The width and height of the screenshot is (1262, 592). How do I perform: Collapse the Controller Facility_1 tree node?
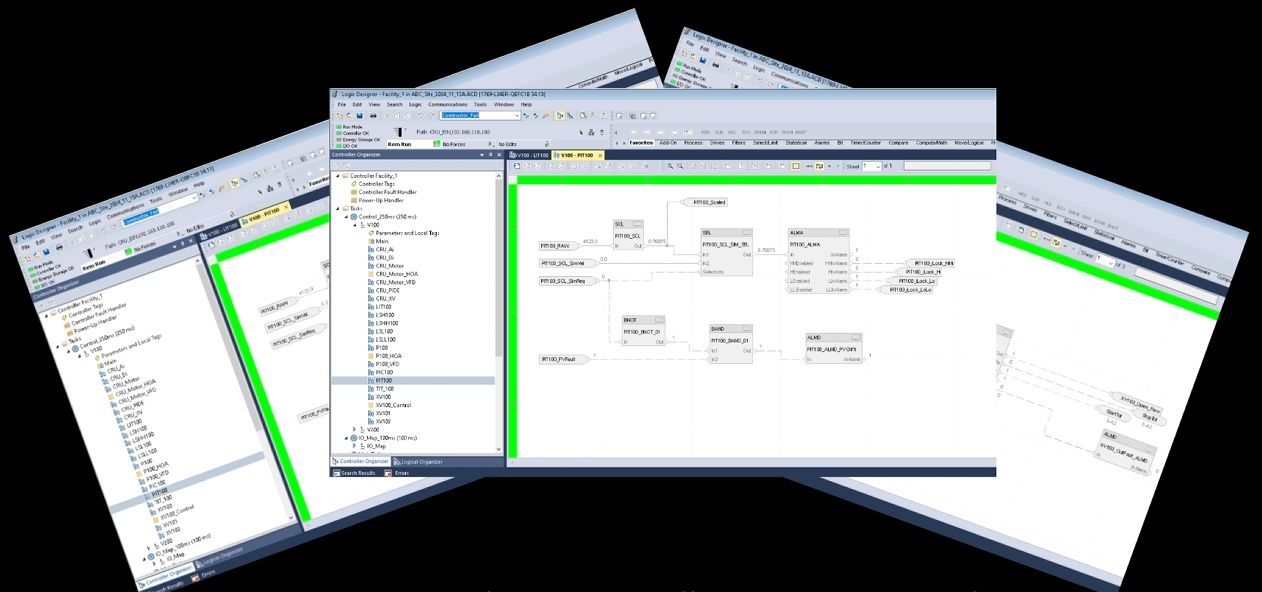click(339, 176)
